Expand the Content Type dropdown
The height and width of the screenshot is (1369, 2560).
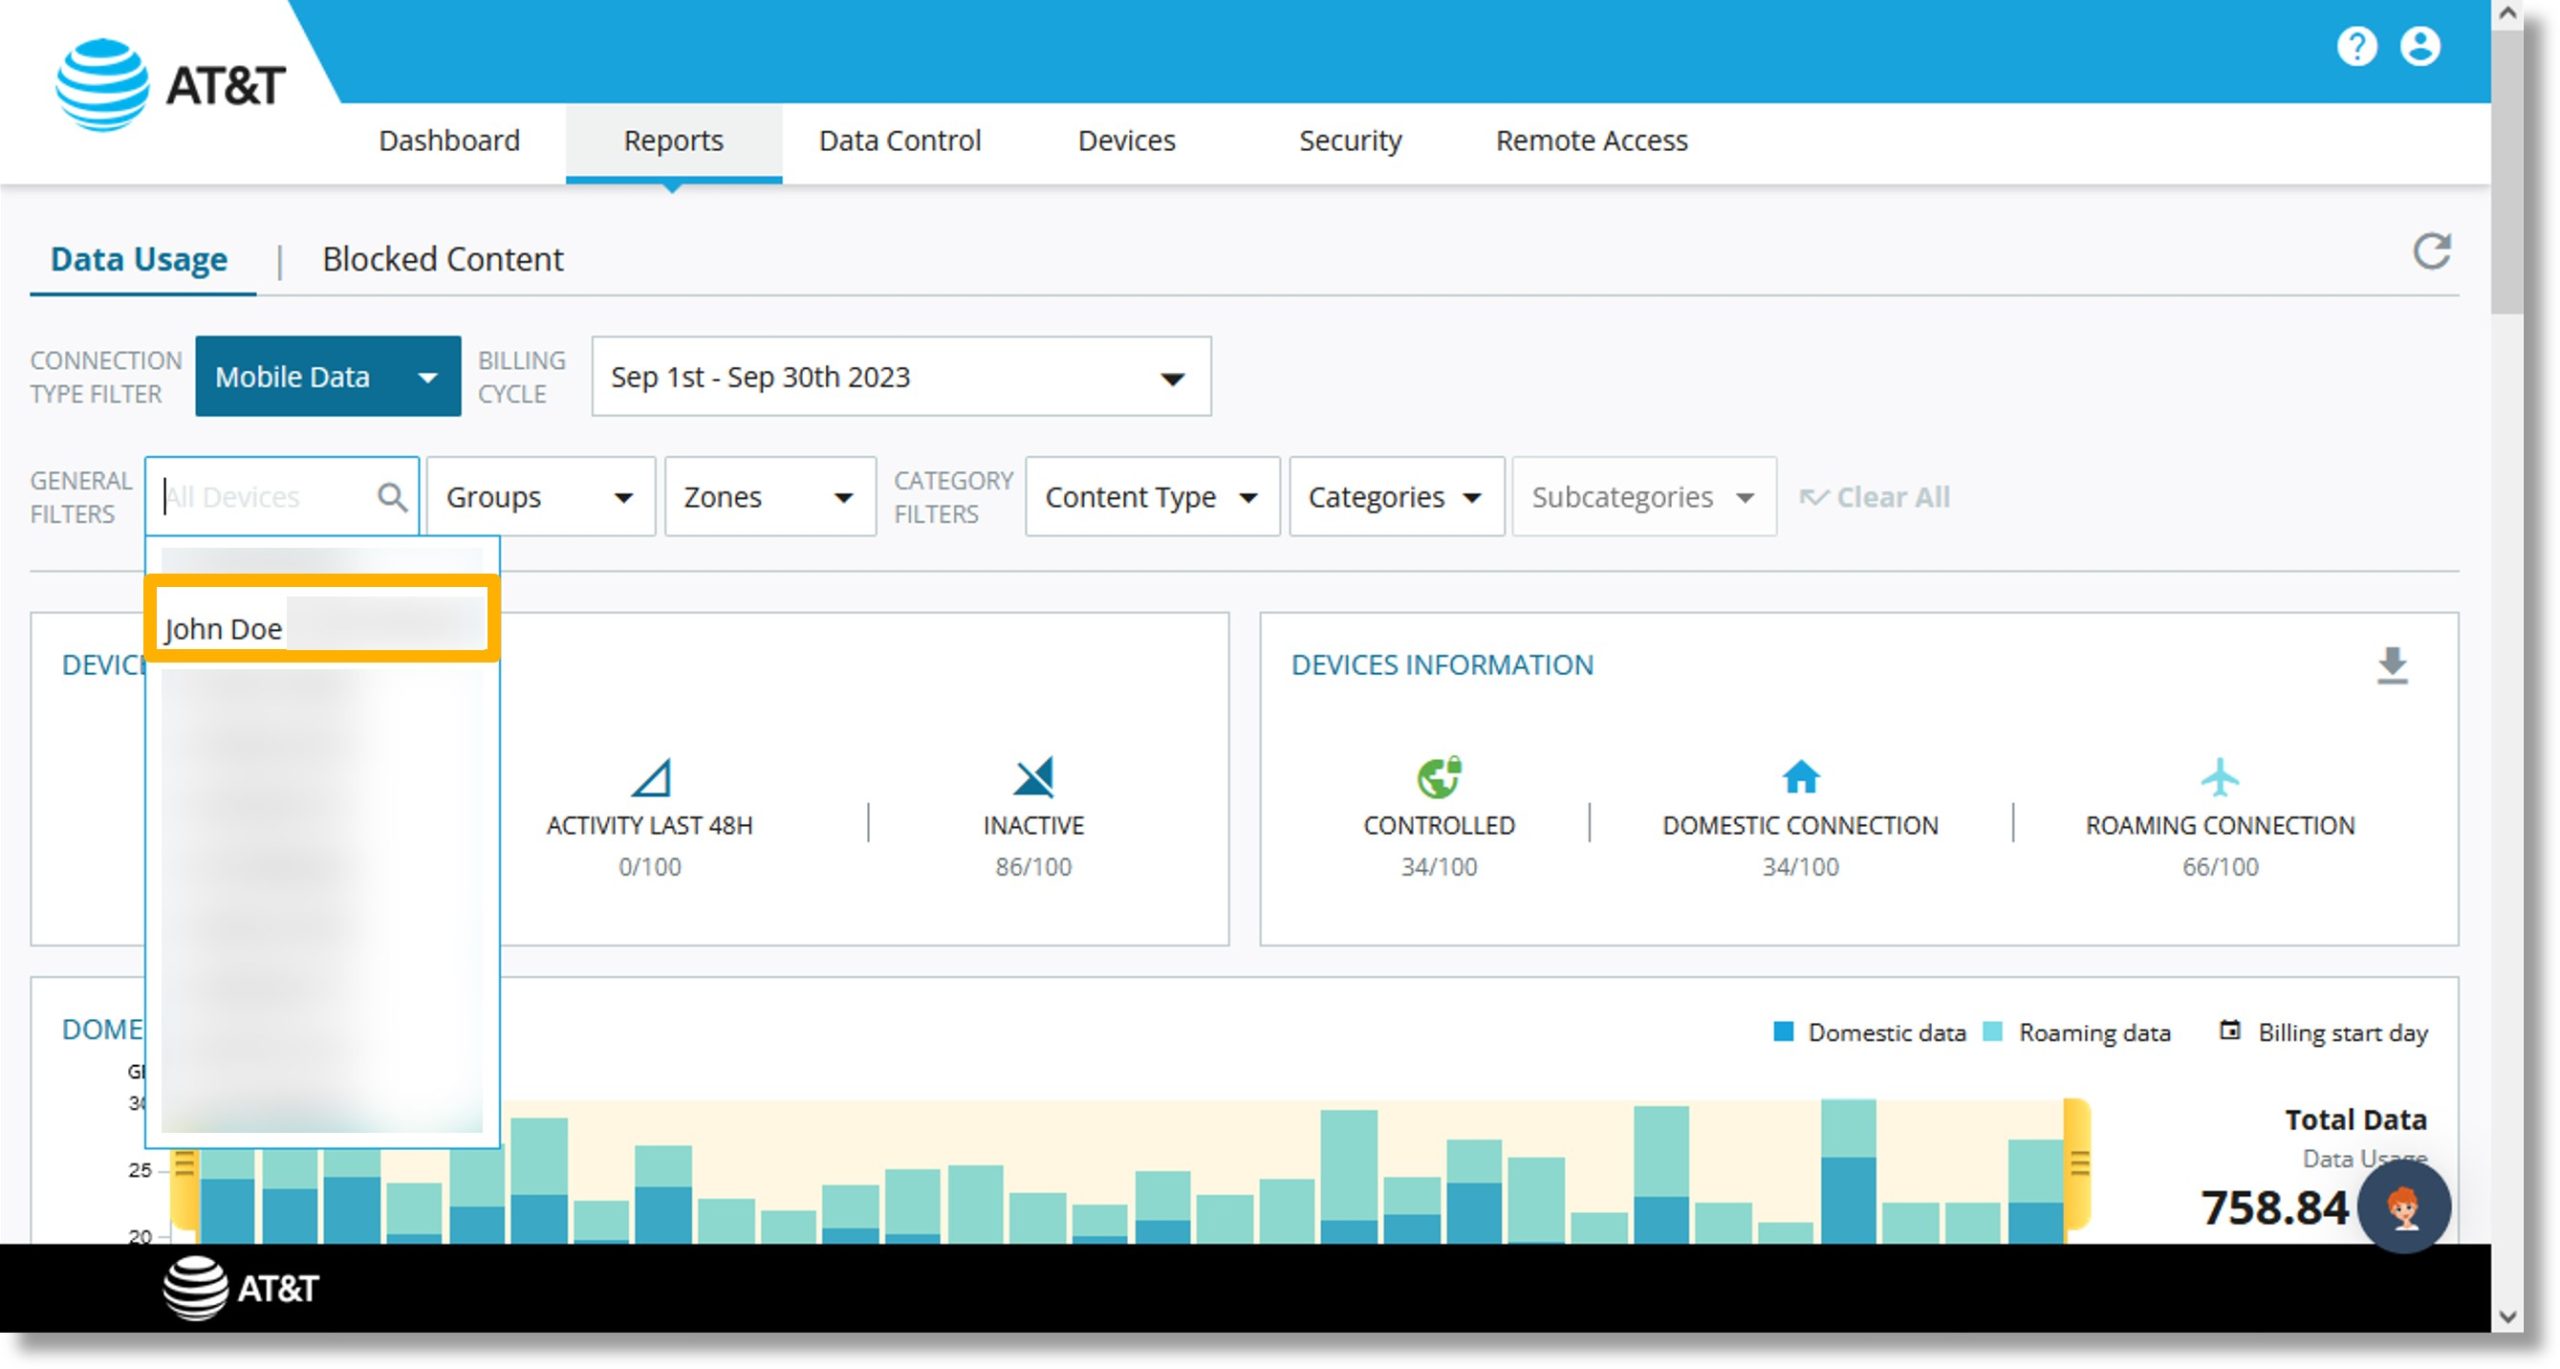1152,497
